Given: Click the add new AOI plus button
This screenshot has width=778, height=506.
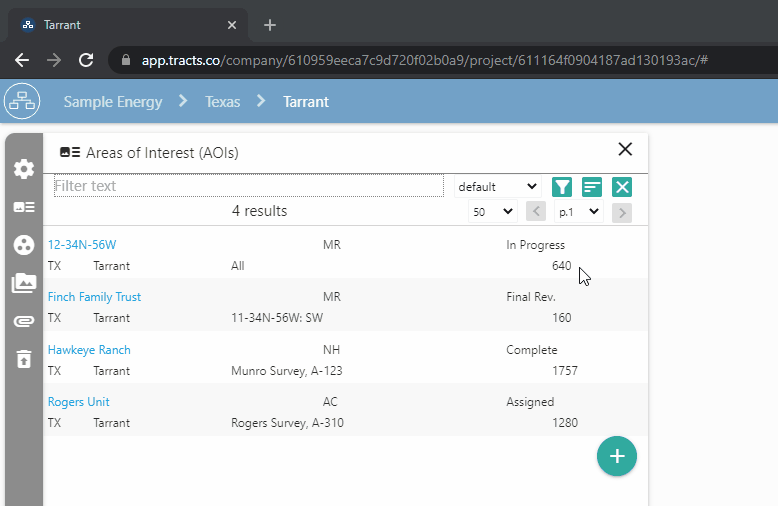Looking at the screenshot, I should (x=617, y=456).
